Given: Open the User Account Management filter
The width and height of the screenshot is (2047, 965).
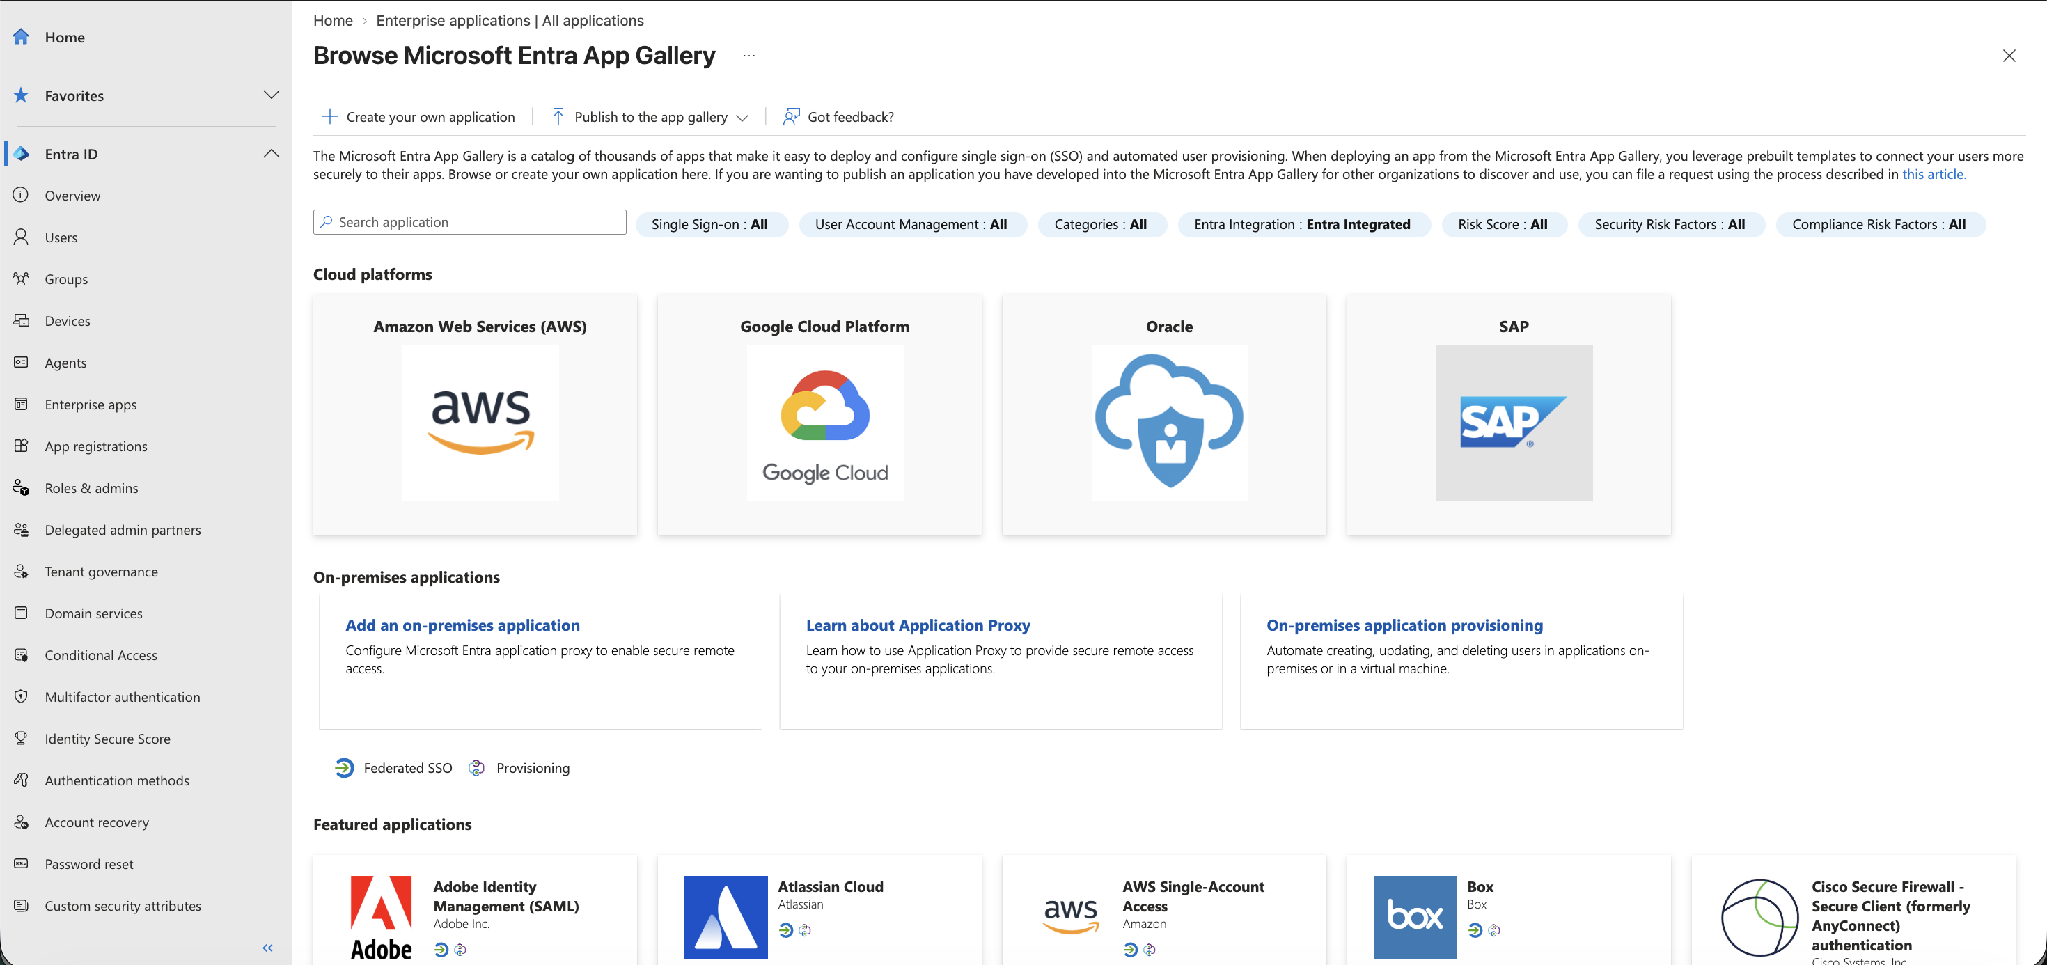Looking at the screenshot, I should (x=911, y=224).
